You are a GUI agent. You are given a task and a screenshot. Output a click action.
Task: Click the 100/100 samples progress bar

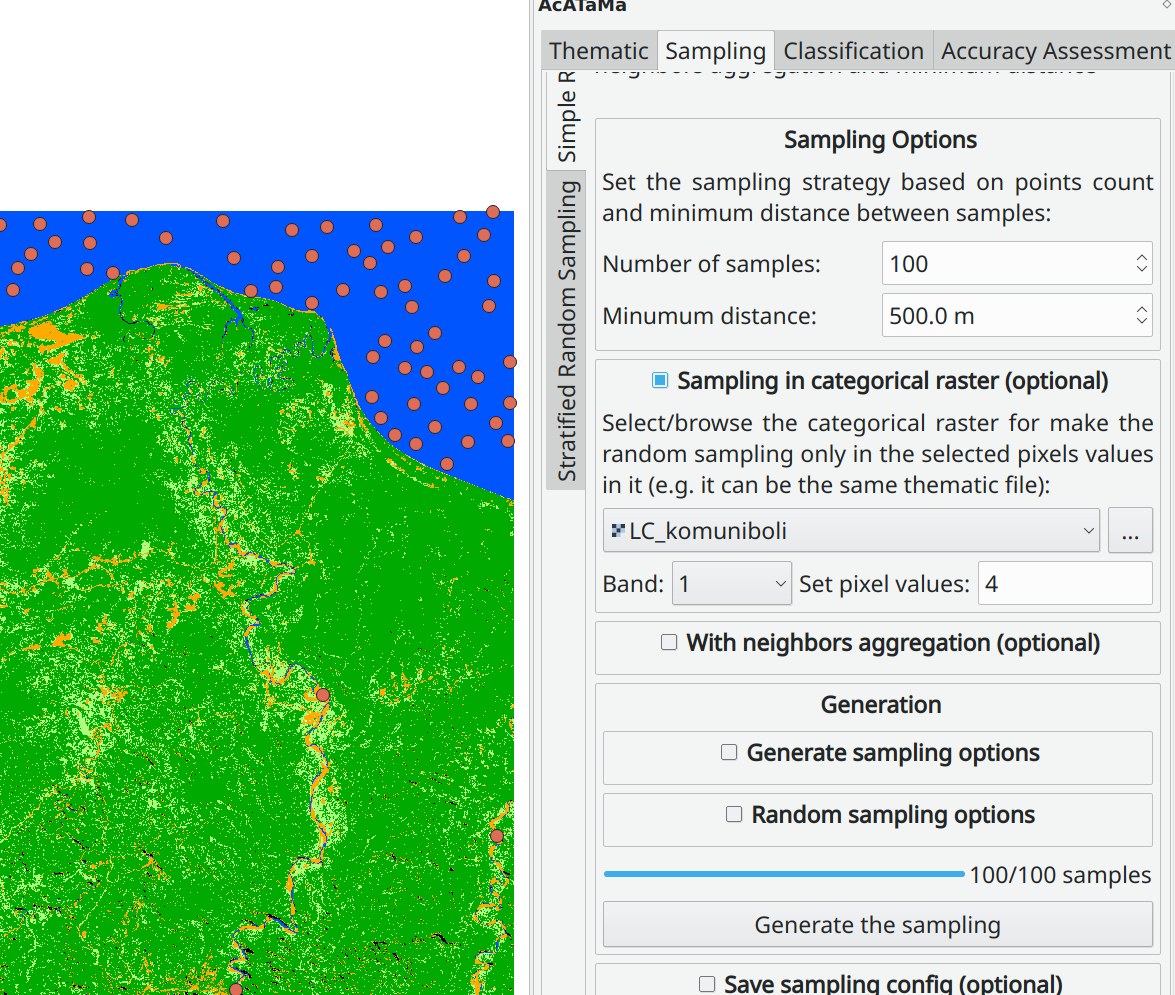pyautogui.click(x=784, y=872)
